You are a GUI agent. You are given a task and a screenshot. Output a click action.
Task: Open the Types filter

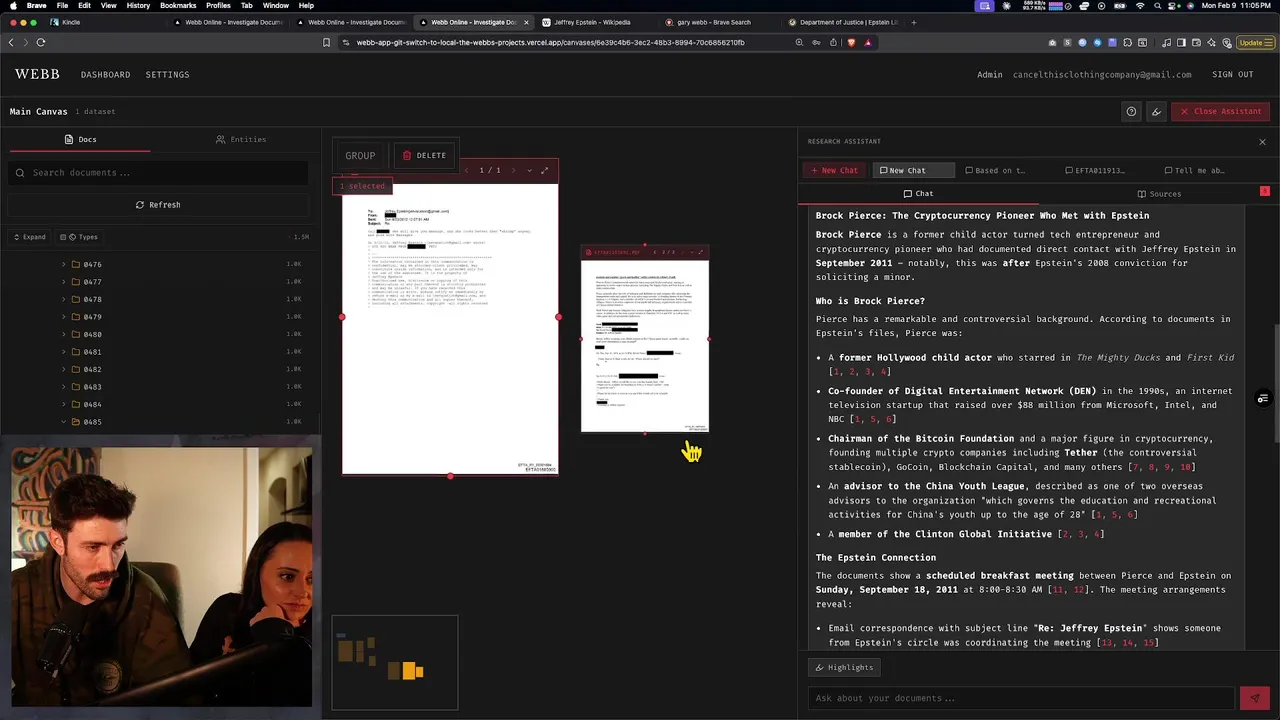(79, 237)
